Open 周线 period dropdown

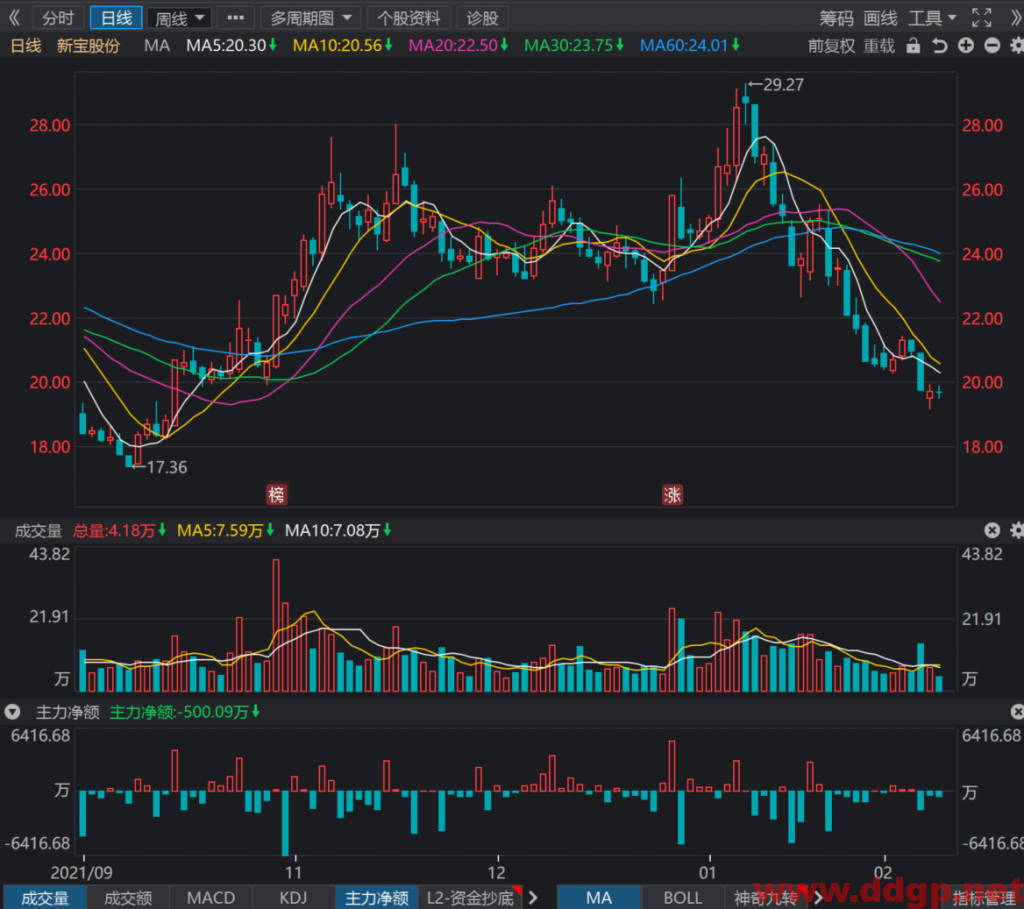point(180,18)
